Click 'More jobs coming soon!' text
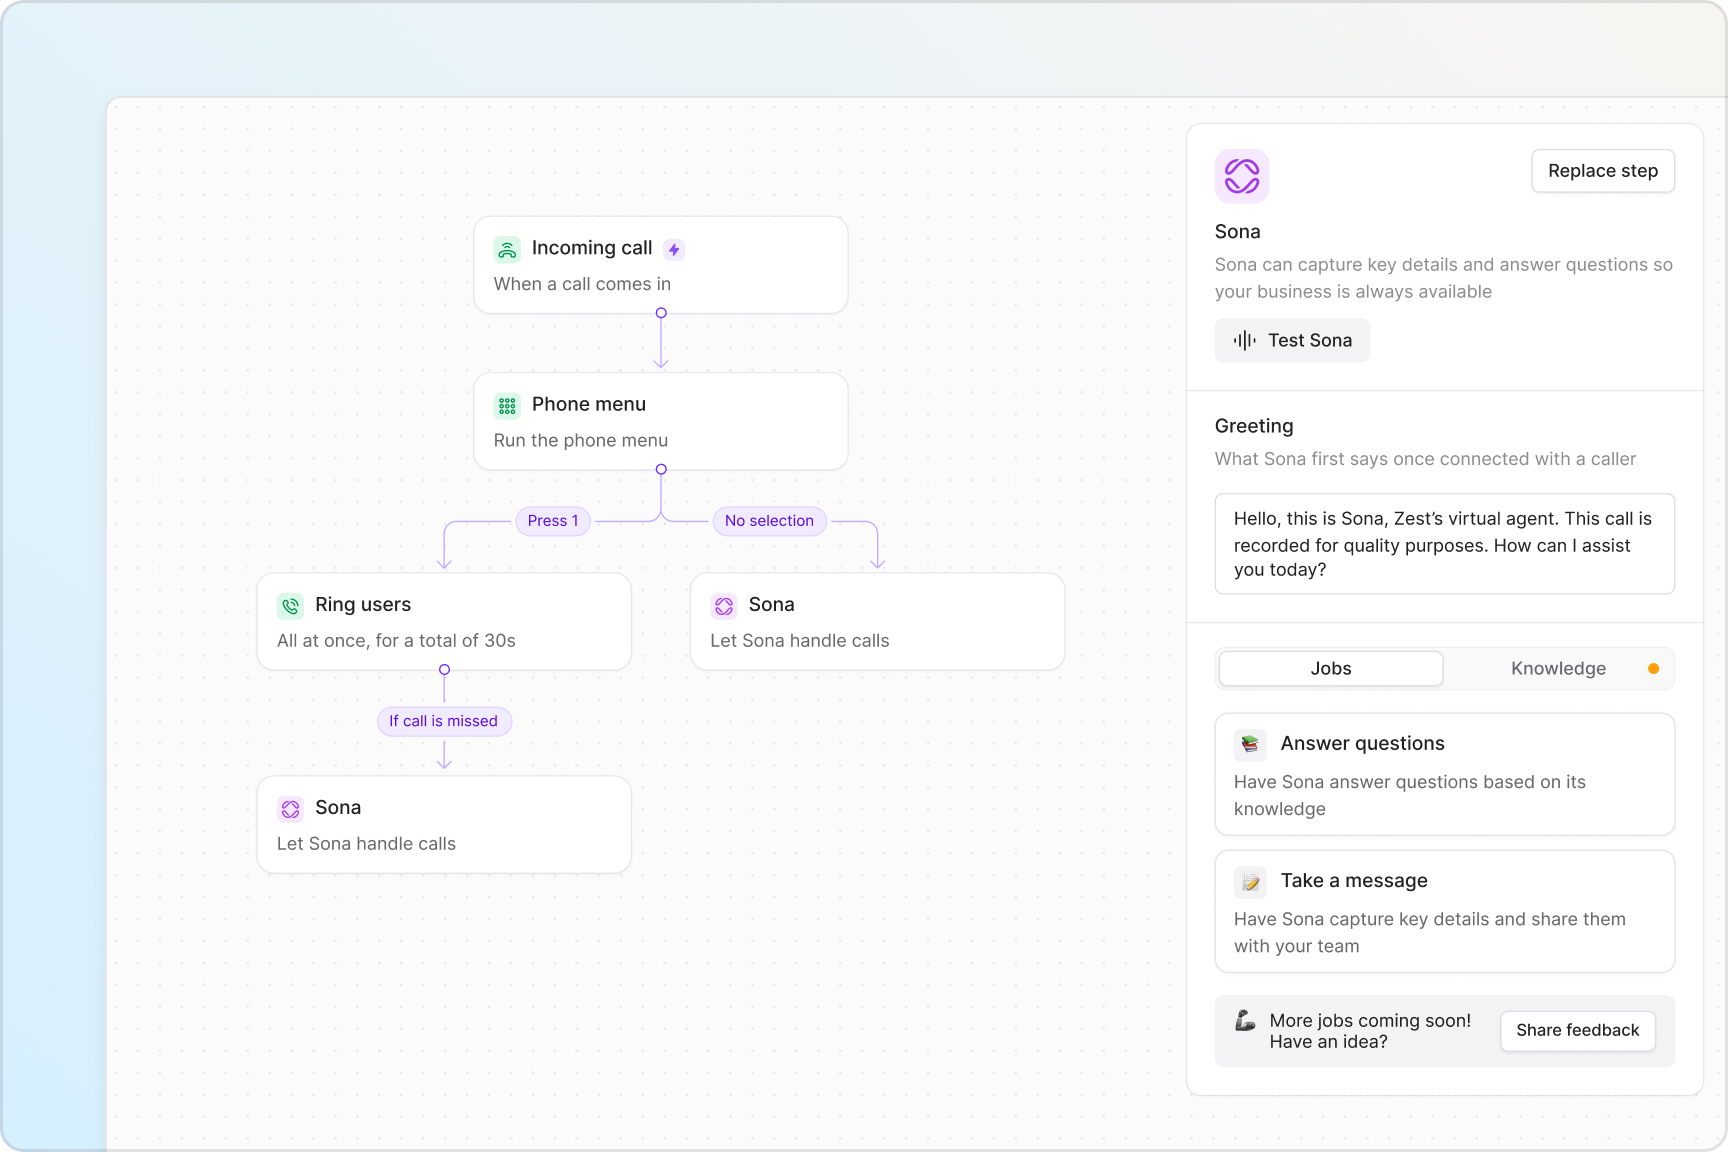Screen dimensions: 1728x1152 click(x=1370, y=1020)
